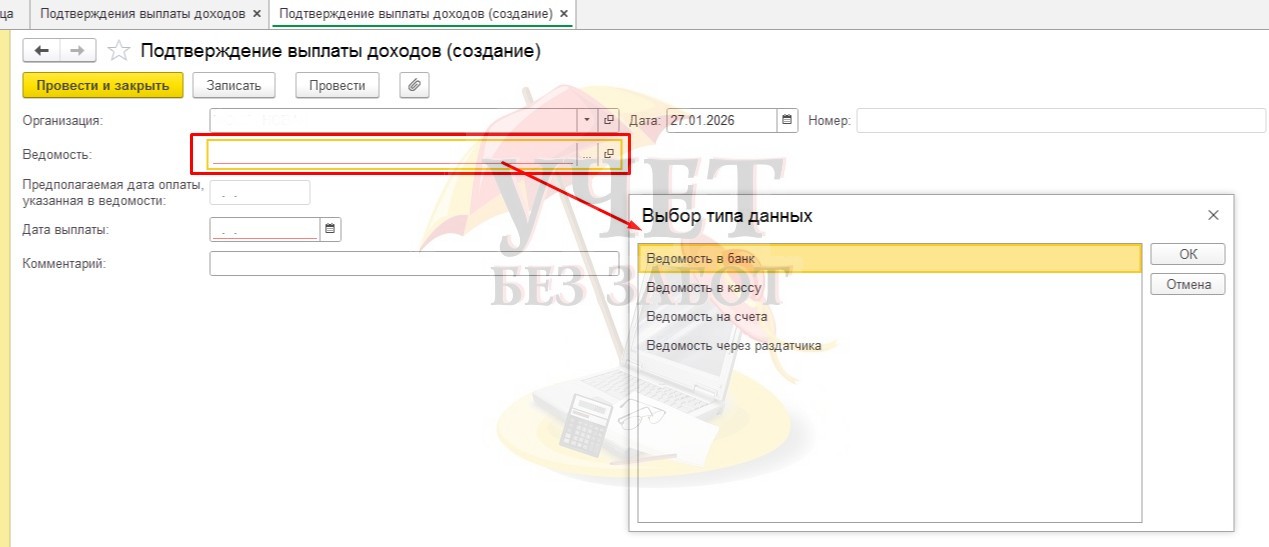Click the Записать button

point(234,86)
